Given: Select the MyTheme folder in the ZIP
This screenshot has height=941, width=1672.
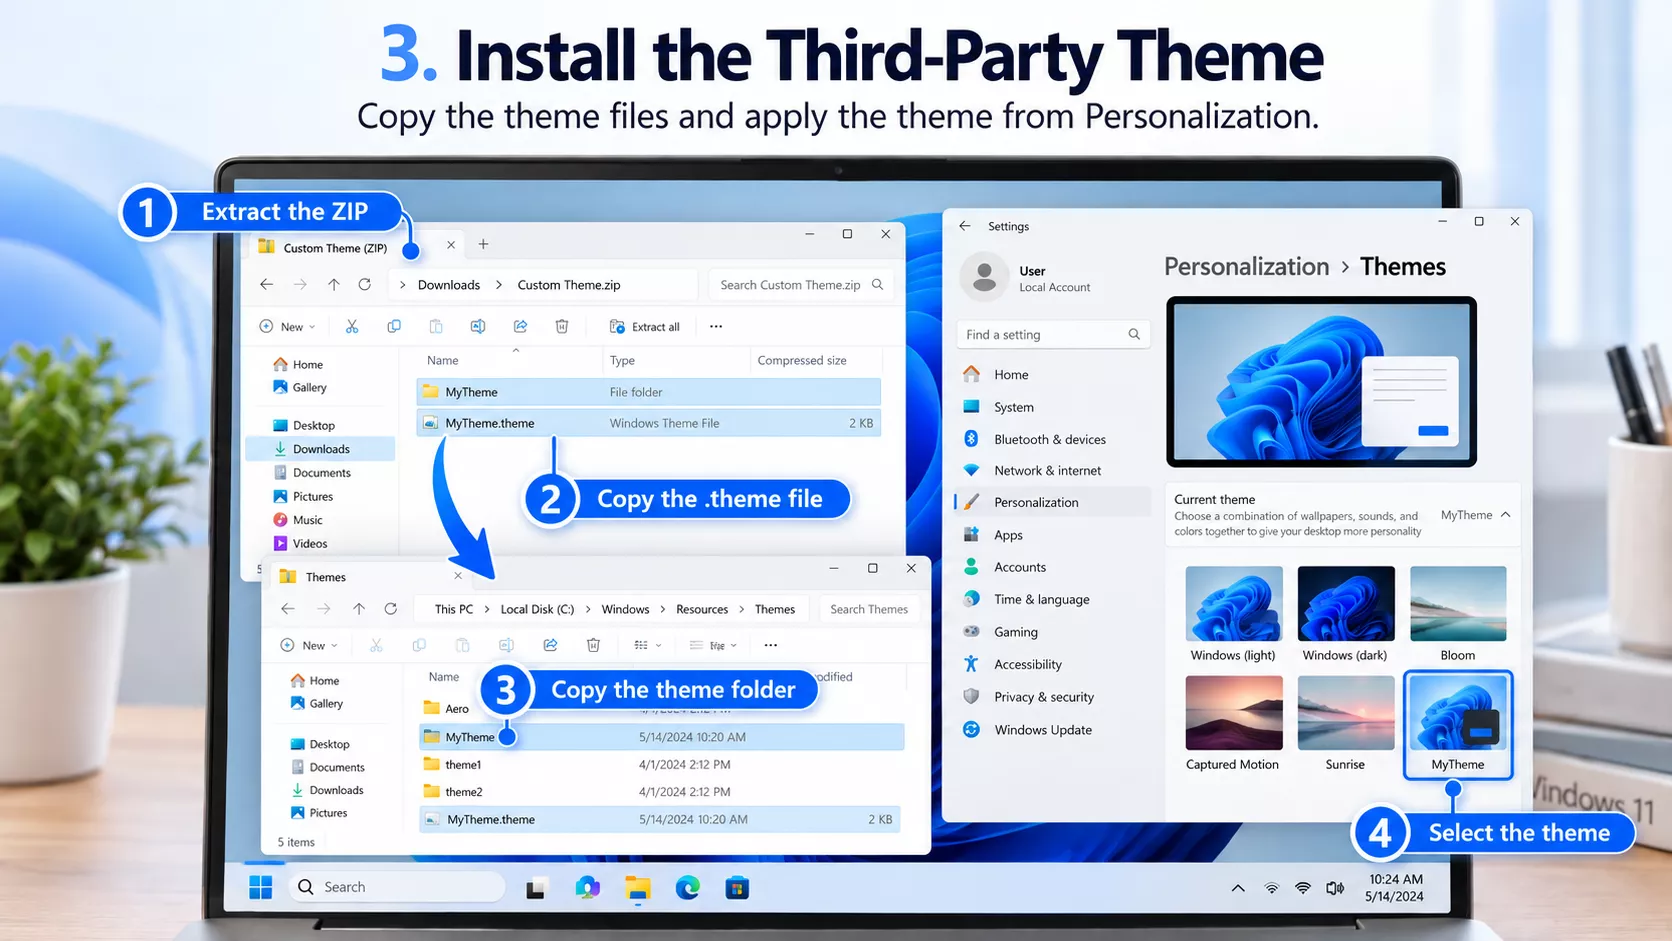Looking at the screenshot, I should click(648, 392).
